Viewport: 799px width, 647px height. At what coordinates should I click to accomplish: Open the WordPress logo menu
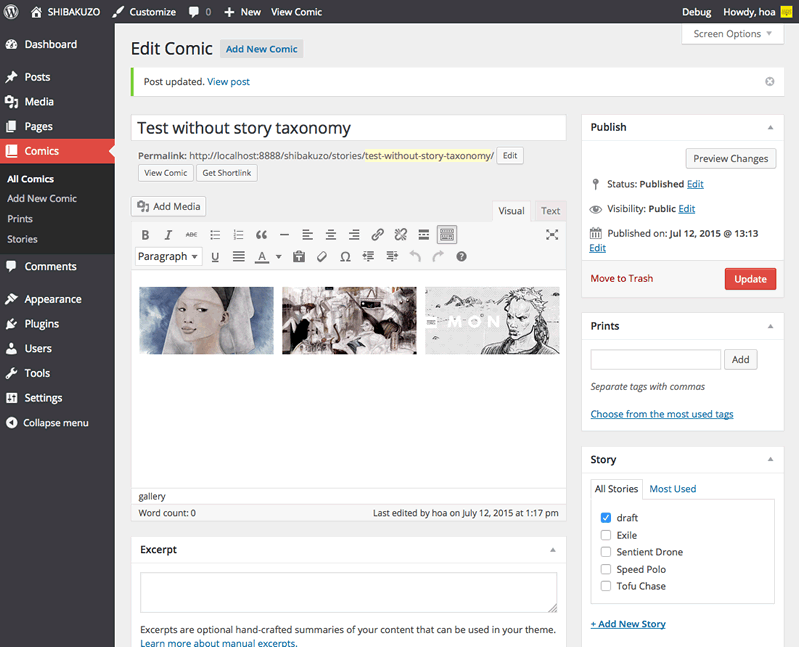[x=11, y=11]
